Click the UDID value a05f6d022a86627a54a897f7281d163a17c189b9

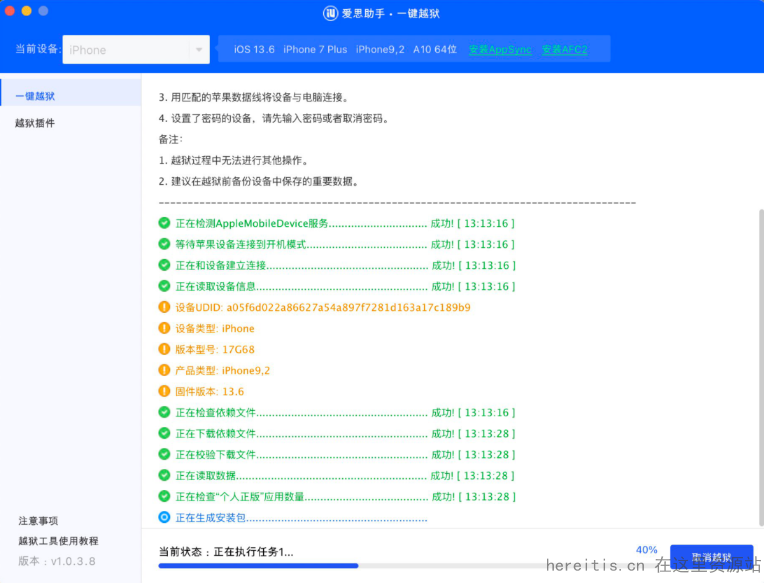click(348, 307)
